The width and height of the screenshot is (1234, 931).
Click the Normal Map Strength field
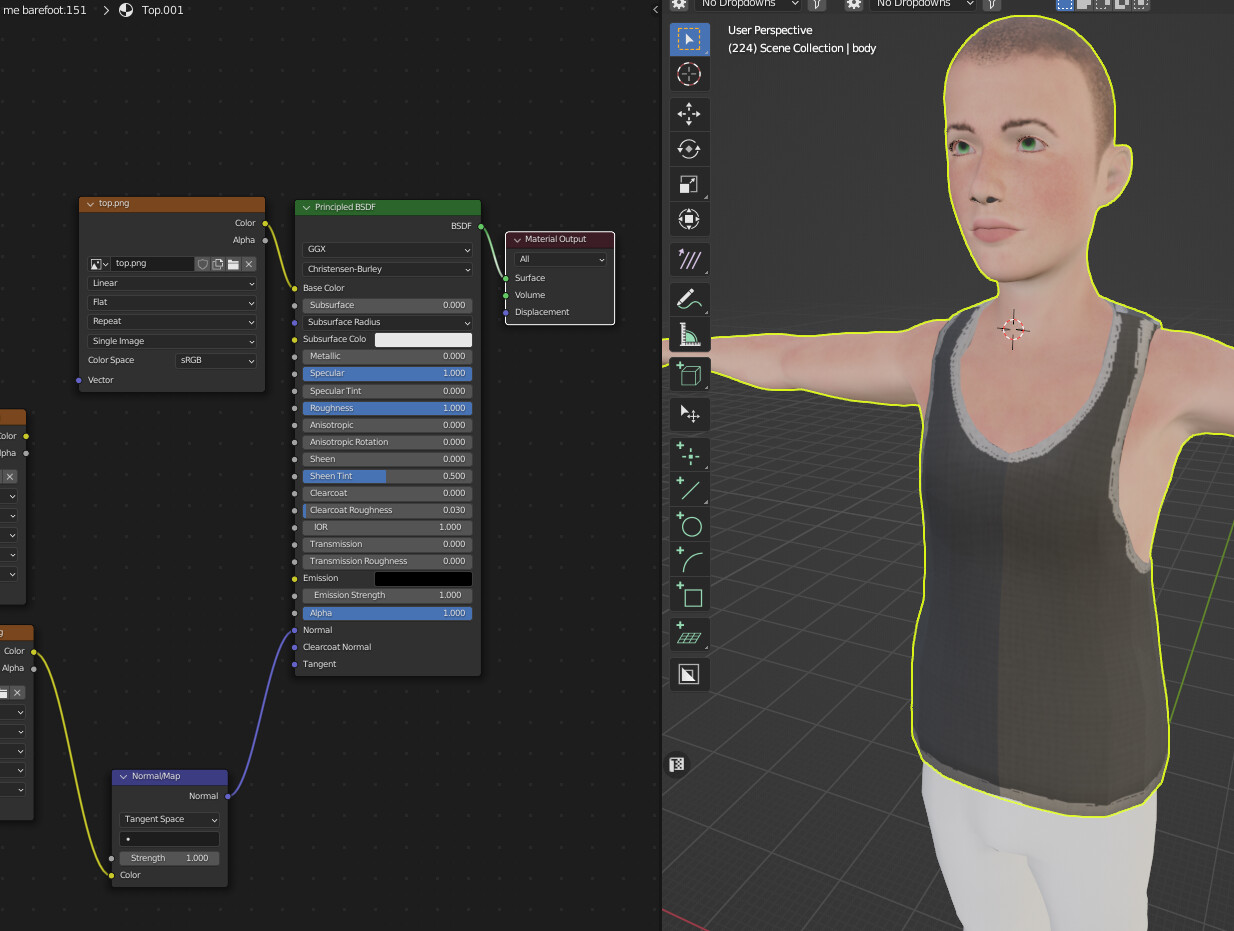[x=170, y=858]
